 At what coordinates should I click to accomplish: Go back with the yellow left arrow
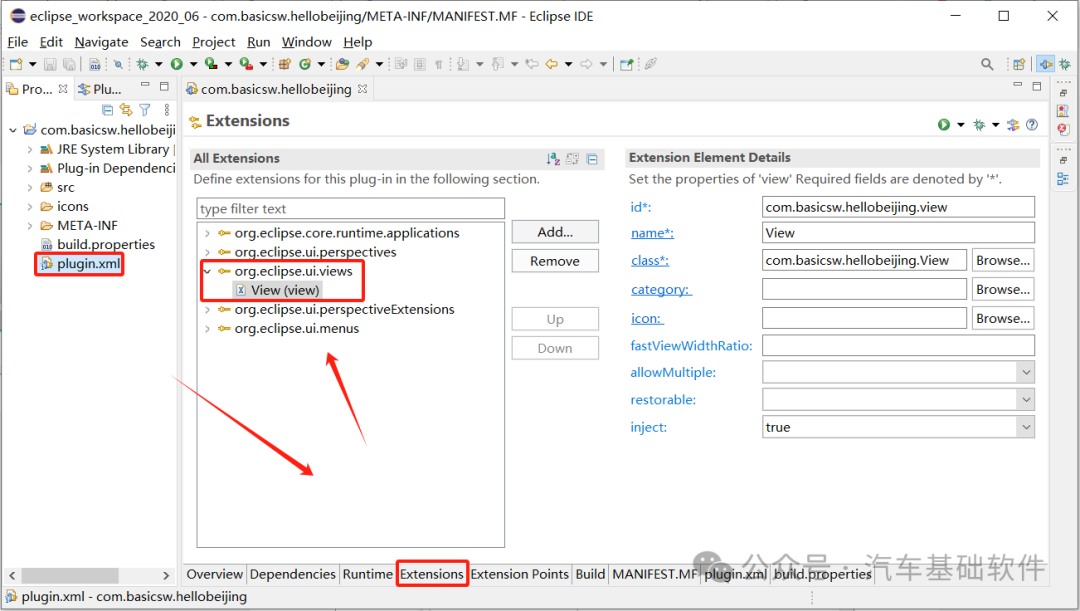(x=551, y=64)
